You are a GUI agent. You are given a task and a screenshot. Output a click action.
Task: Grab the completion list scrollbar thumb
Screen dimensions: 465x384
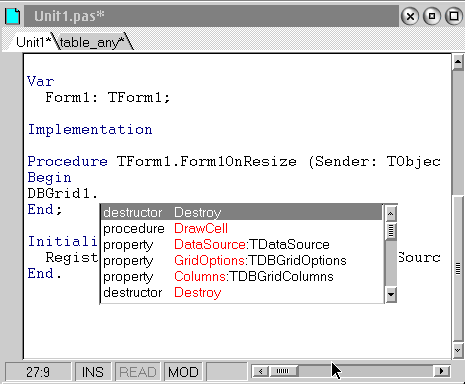pos(391,231)
